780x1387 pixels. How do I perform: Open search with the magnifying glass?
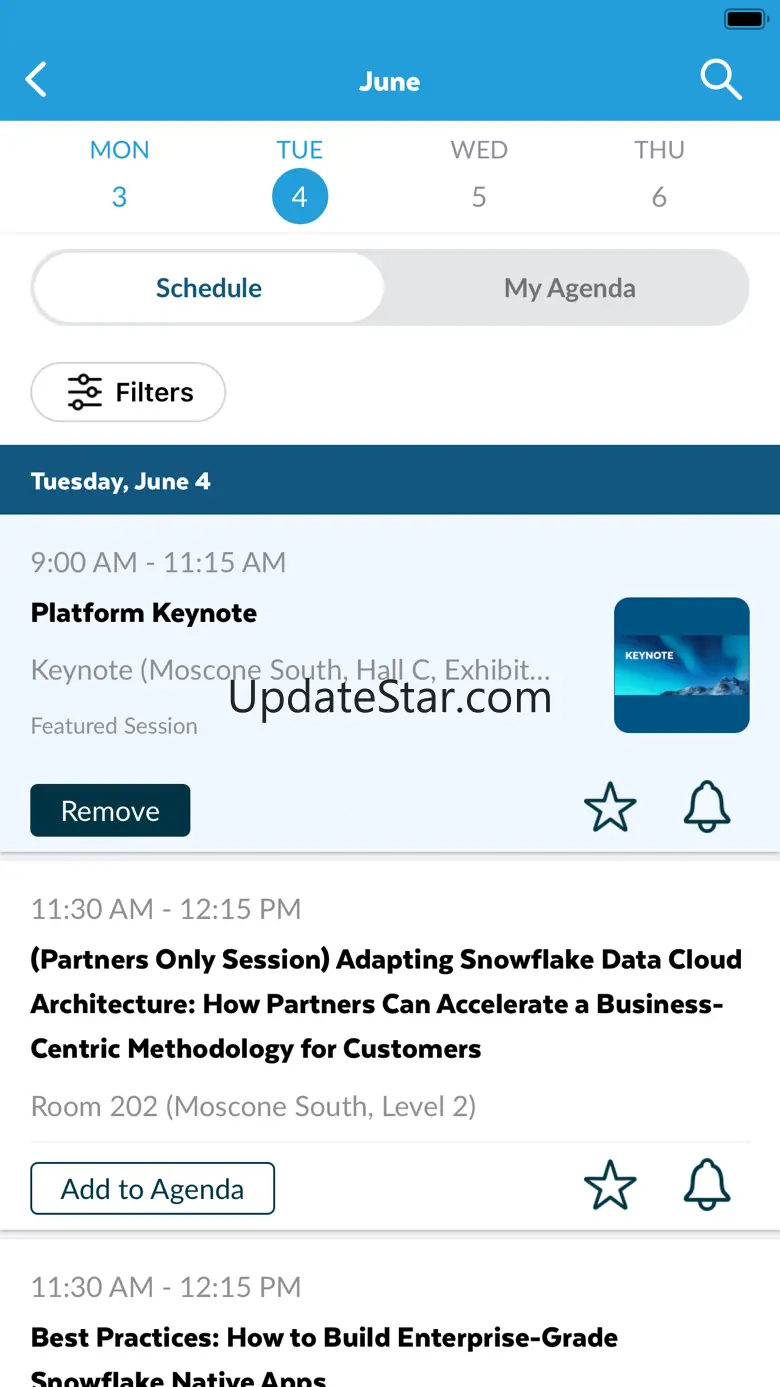tap(720, 80)
